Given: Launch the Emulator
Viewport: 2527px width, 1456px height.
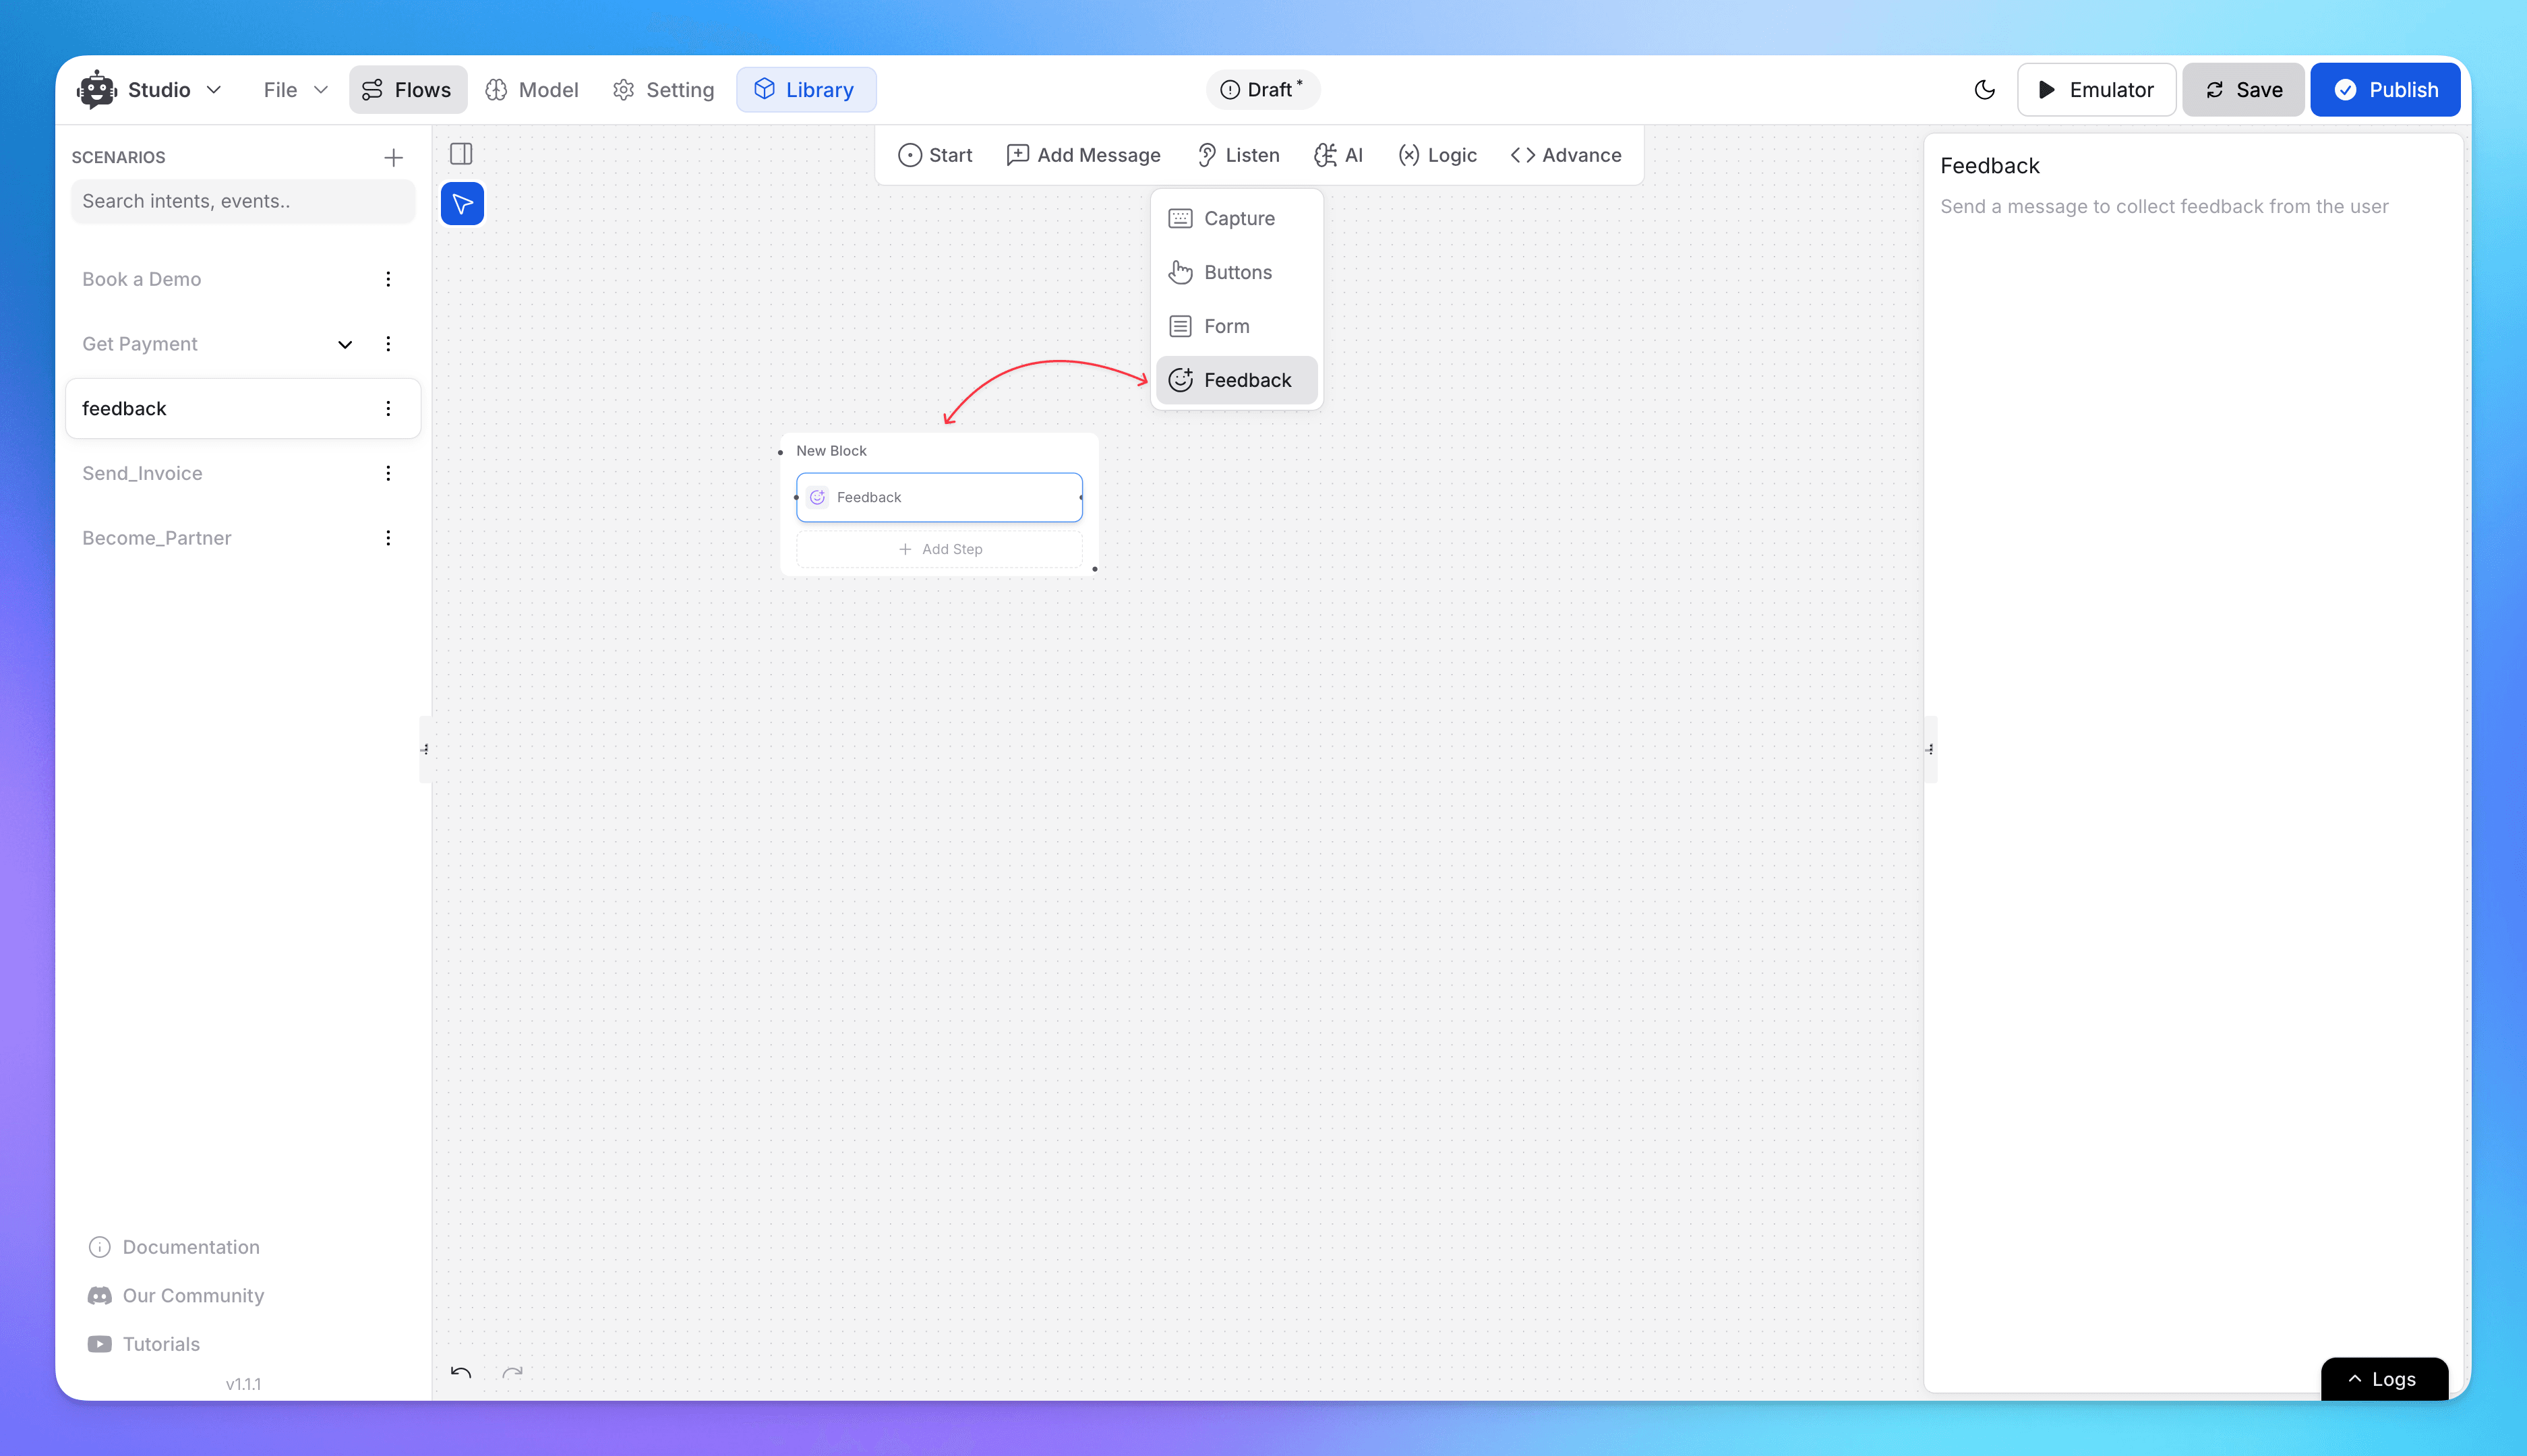Looking at the screenshot, I should (x=2095, y=90).
